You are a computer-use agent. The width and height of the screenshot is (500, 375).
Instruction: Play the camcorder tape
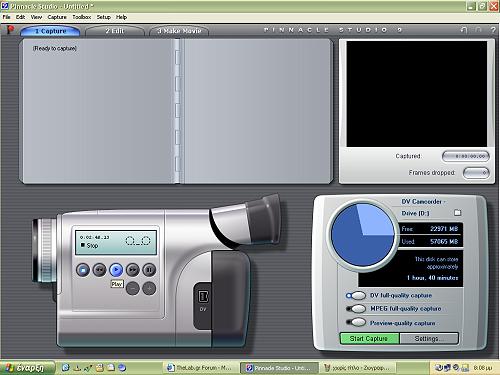click(x=116, y=270)
